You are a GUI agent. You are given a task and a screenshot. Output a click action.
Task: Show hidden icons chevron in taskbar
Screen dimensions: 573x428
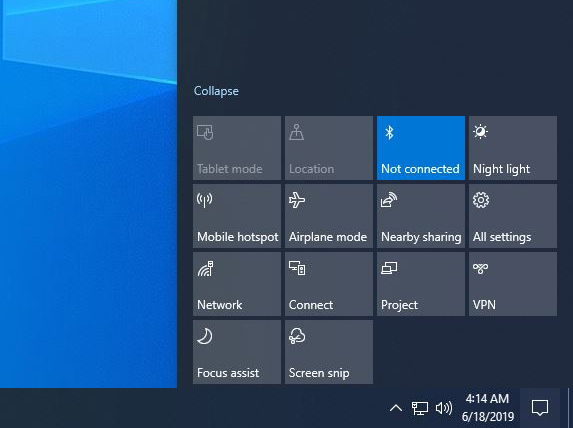click(396, 408)
